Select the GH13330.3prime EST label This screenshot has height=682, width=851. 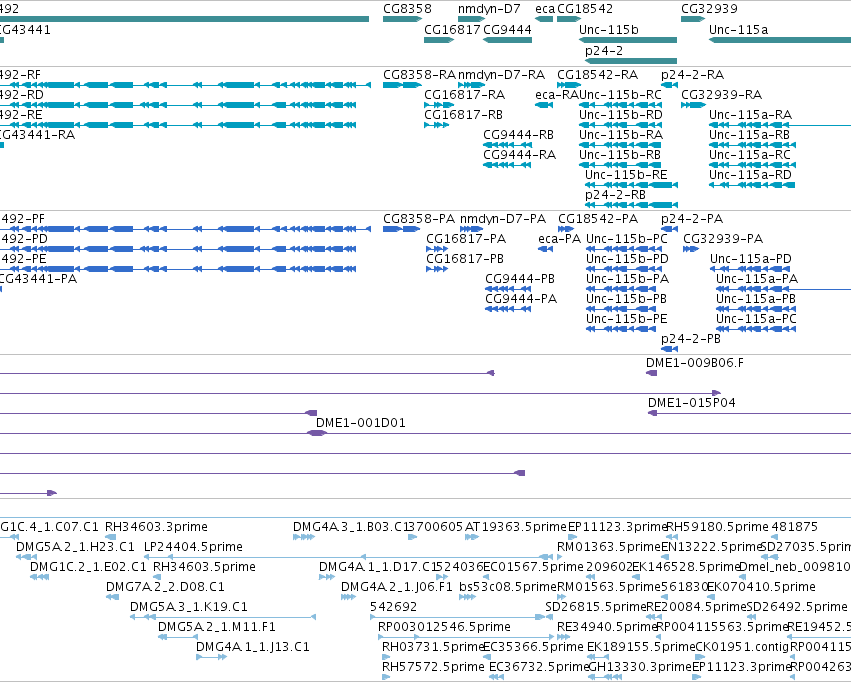(x=640, y=667)
